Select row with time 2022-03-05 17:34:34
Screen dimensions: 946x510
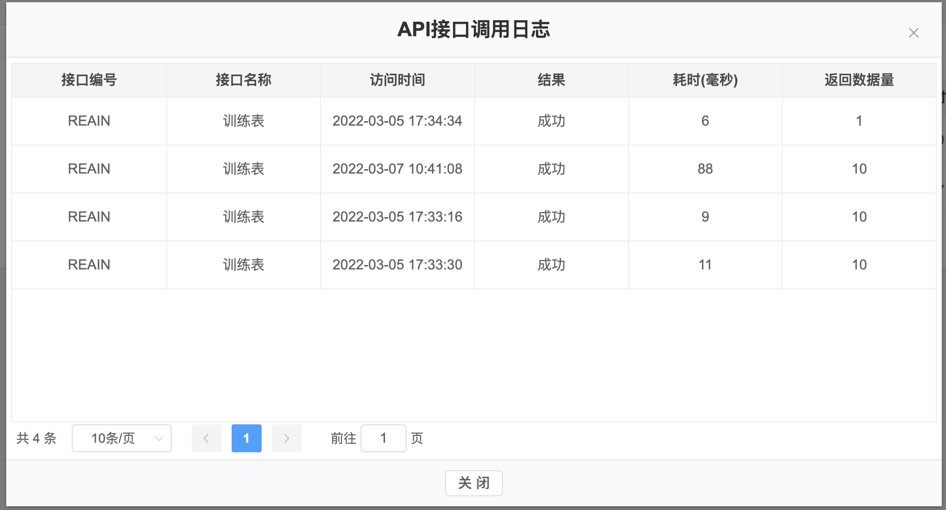coord(474,121)
